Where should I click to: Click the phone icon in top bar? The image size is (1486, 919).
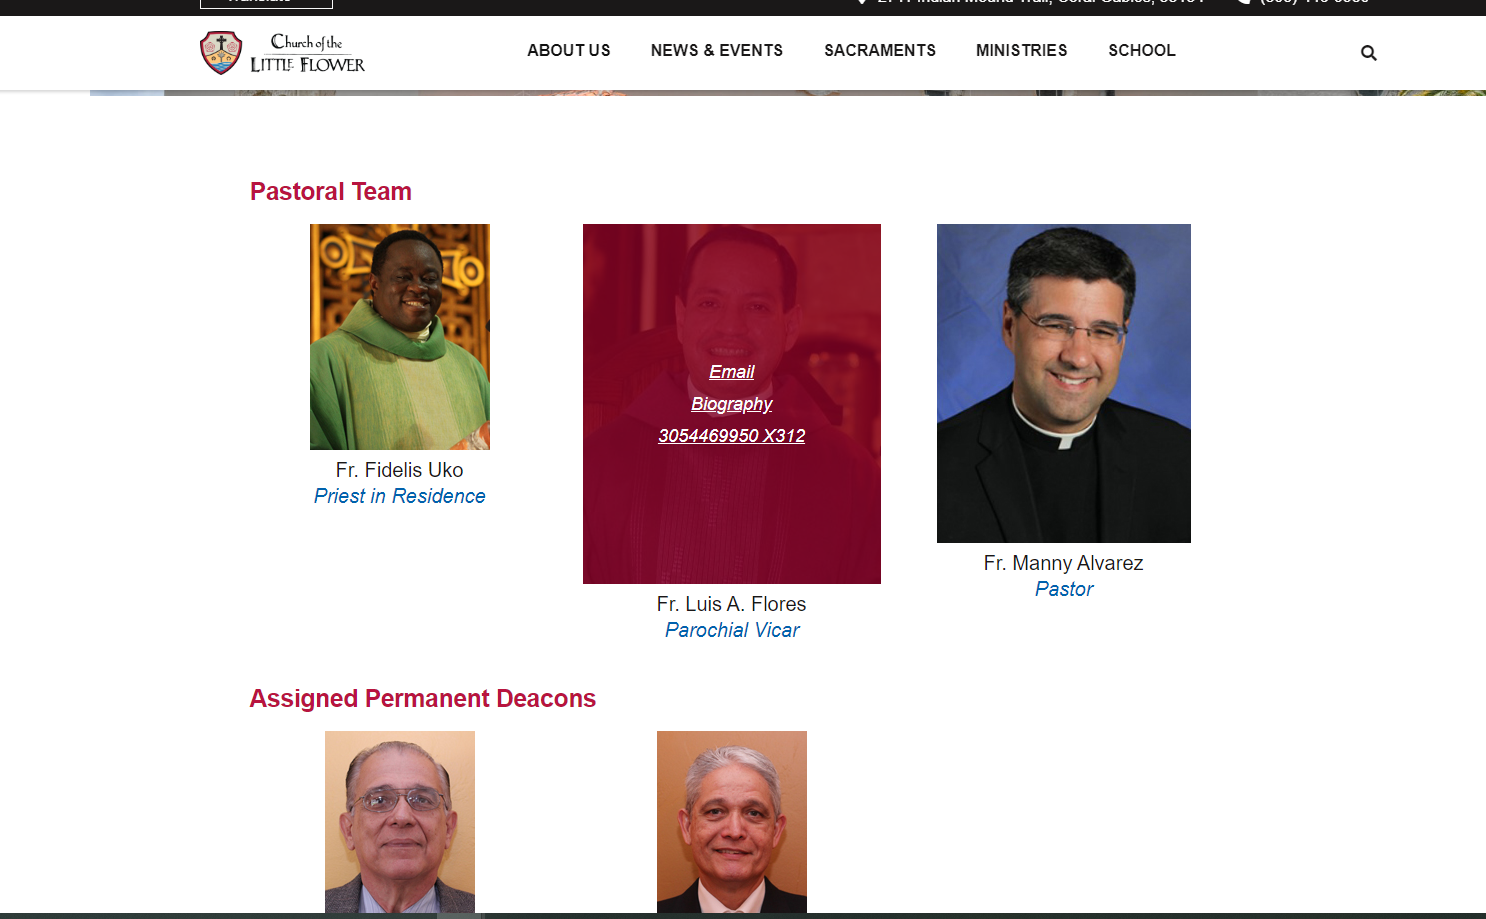click(x=1243, y=2)
